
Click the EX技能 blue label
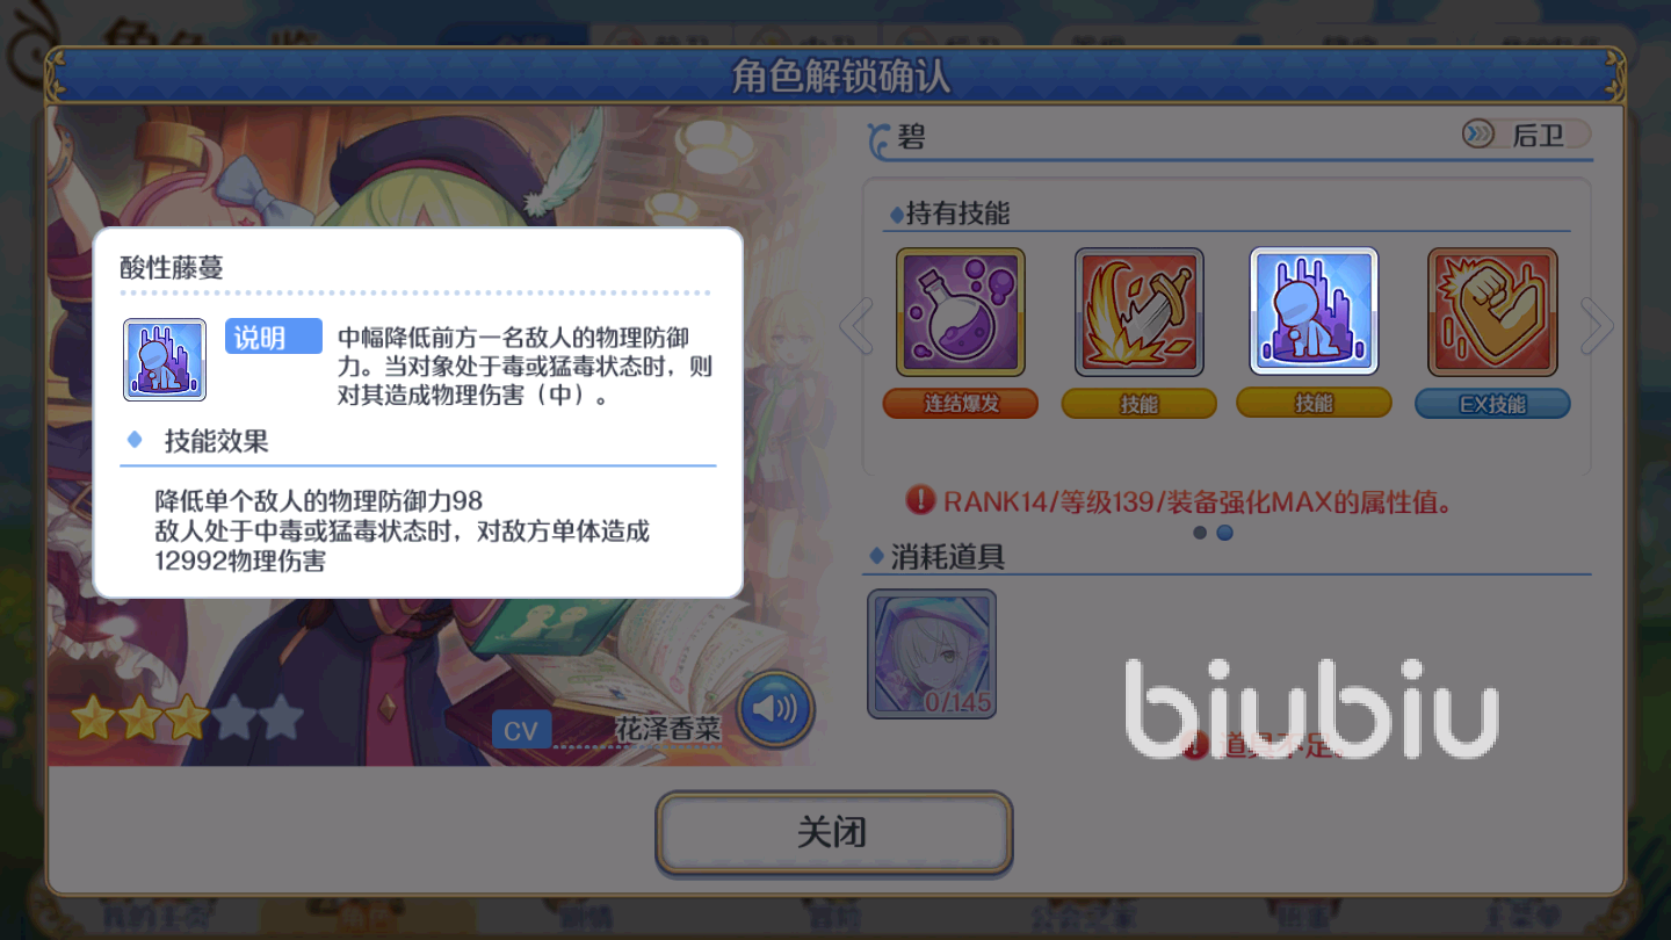1493,404
